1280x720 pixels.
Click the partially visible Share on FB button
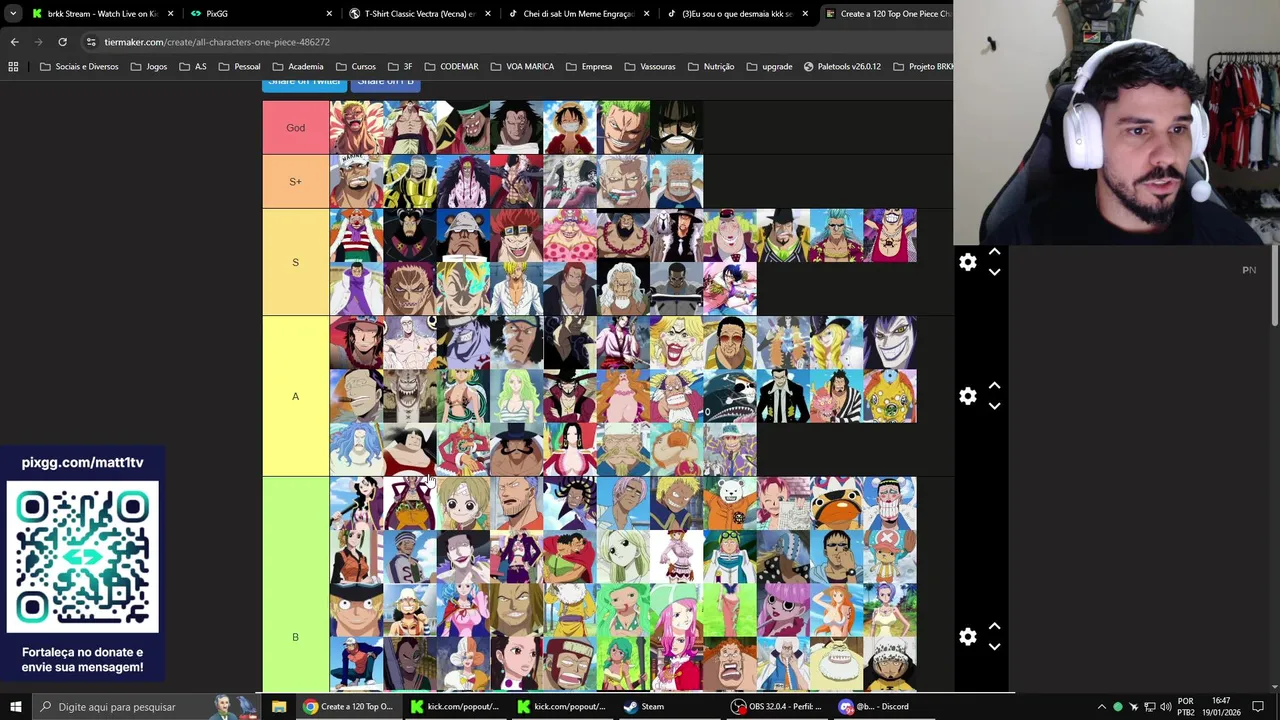[385, 83]
